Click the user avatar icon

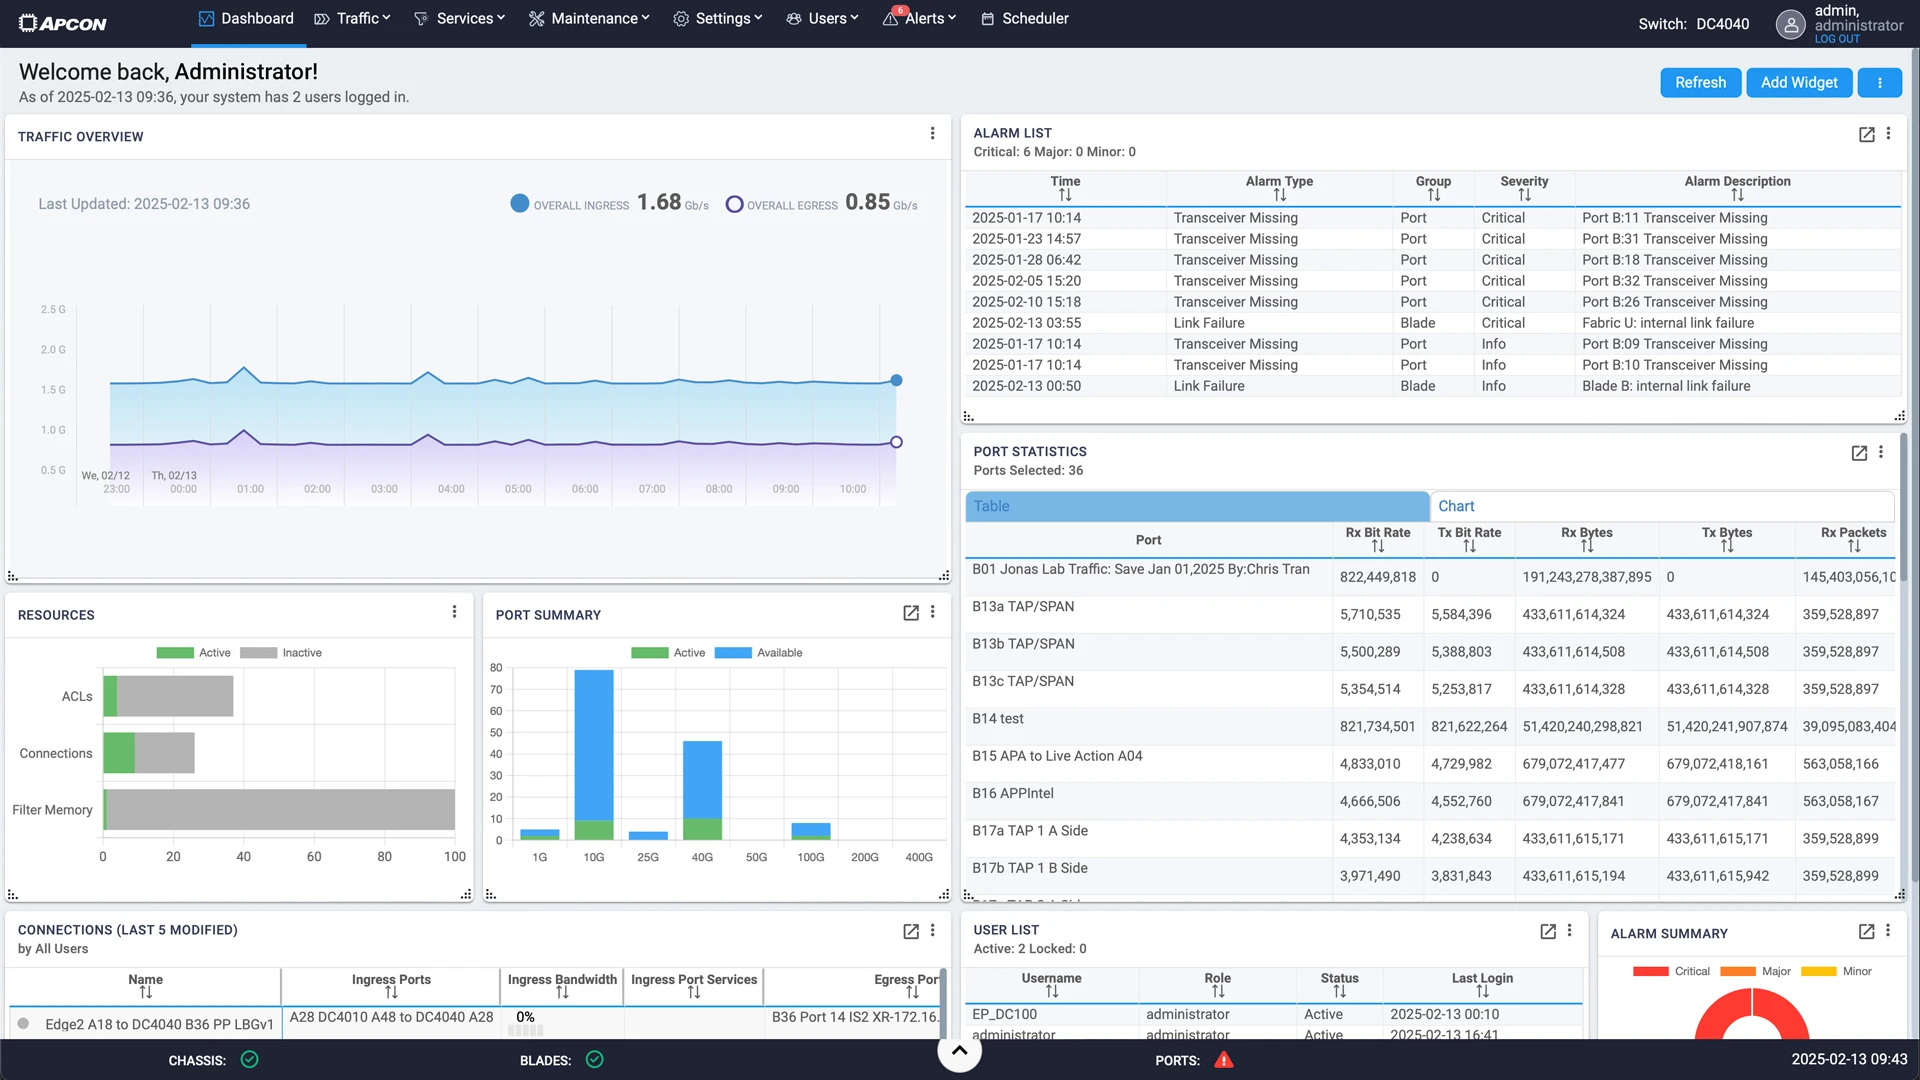(1789, 24)
